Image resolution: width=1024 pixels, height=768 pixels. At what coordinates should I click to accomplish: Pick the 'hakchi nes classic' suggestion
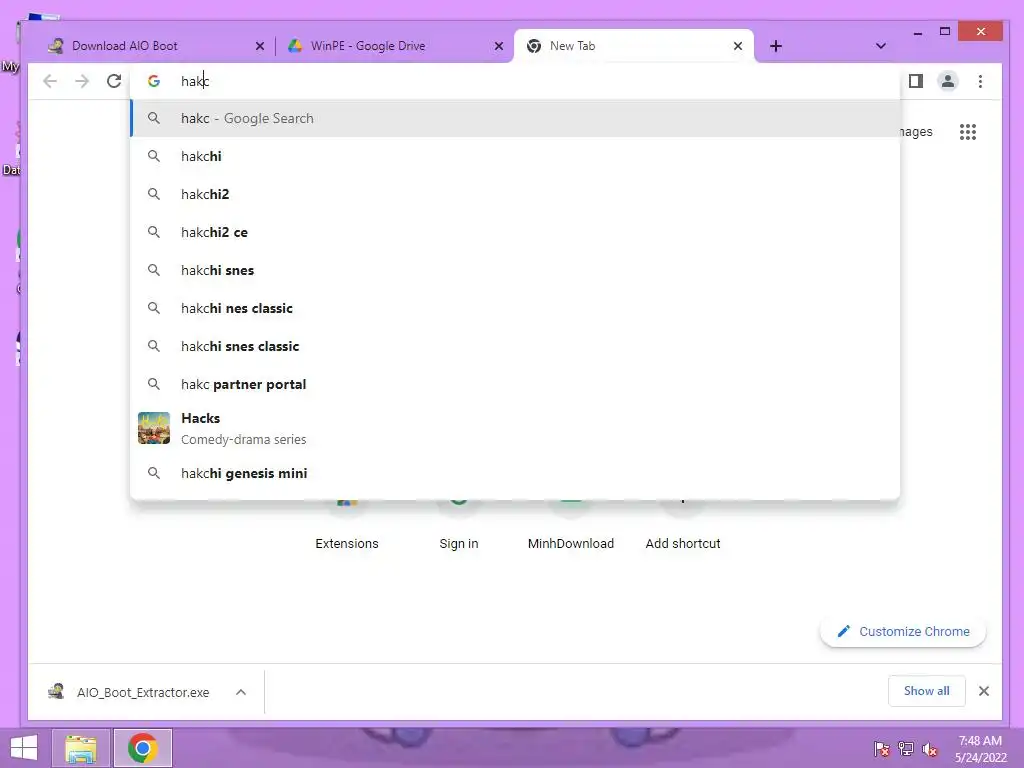515,308
